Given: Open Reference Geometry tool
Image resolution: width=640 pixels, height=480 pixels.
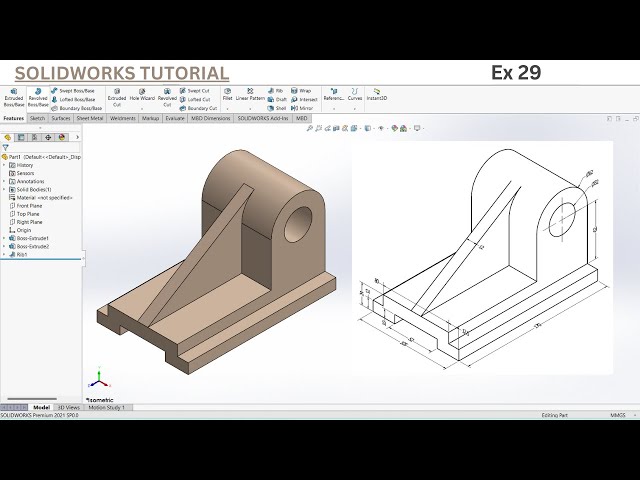Looking at the screenshot, I should (334, 98).
